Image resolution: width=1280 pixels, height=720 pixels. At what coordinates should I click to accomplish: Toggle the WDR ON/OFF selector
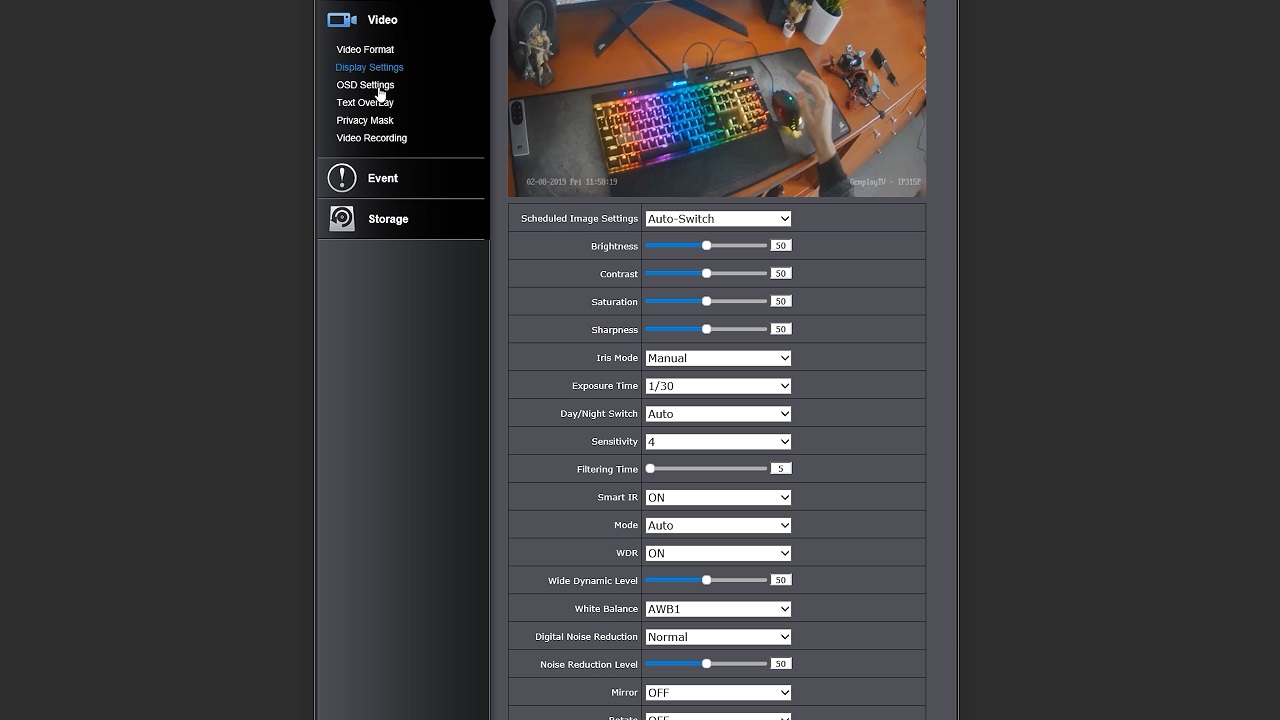tap(718, 553)
